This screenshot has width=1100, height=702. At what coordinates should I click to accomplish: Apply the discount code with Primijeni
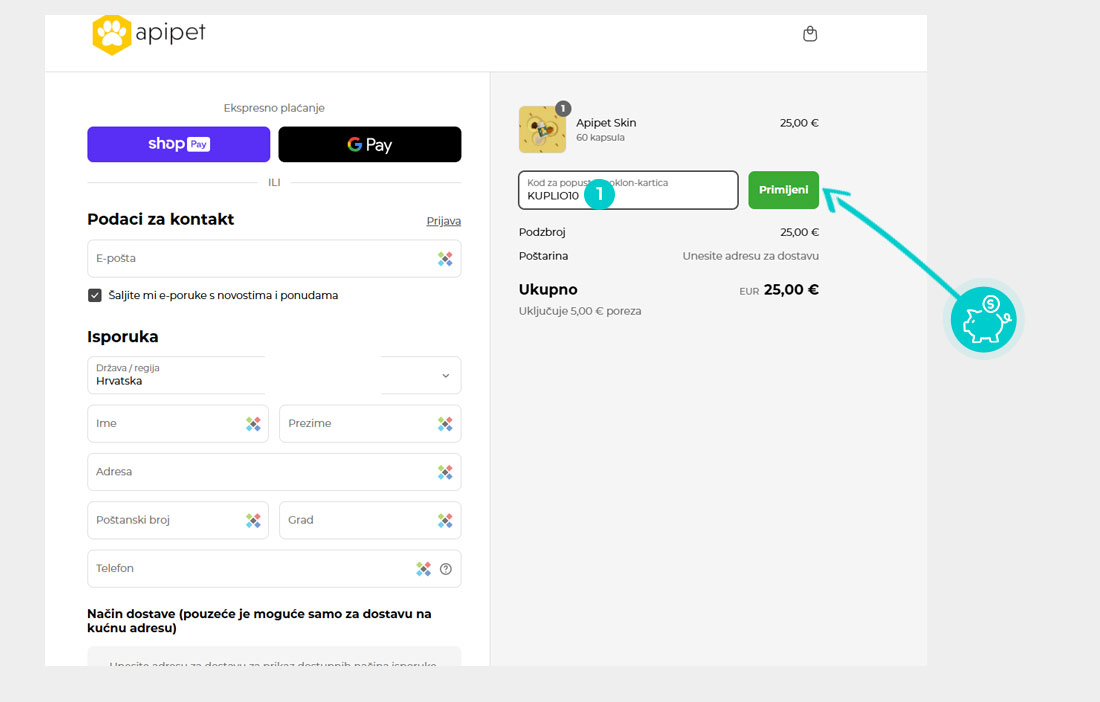click(784, 190)
